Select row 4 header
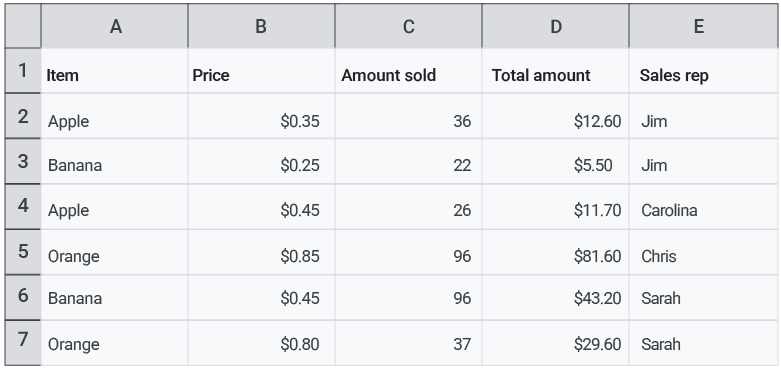 tap(23, 206)
